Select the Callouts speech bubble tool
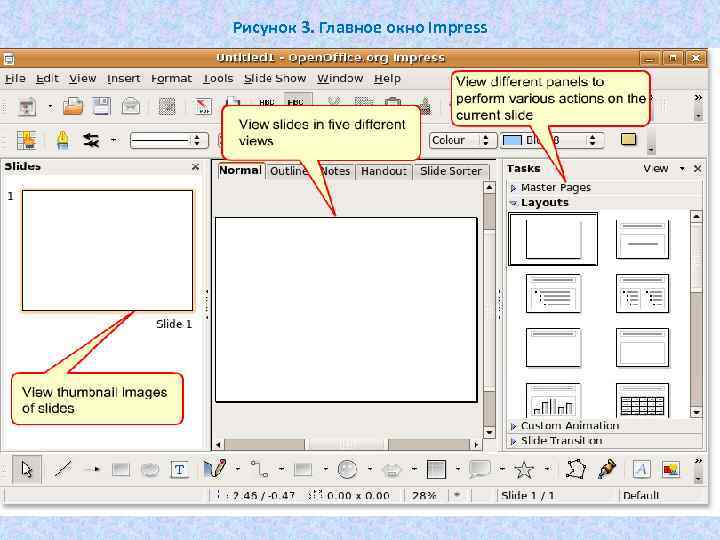 [479, 469]
